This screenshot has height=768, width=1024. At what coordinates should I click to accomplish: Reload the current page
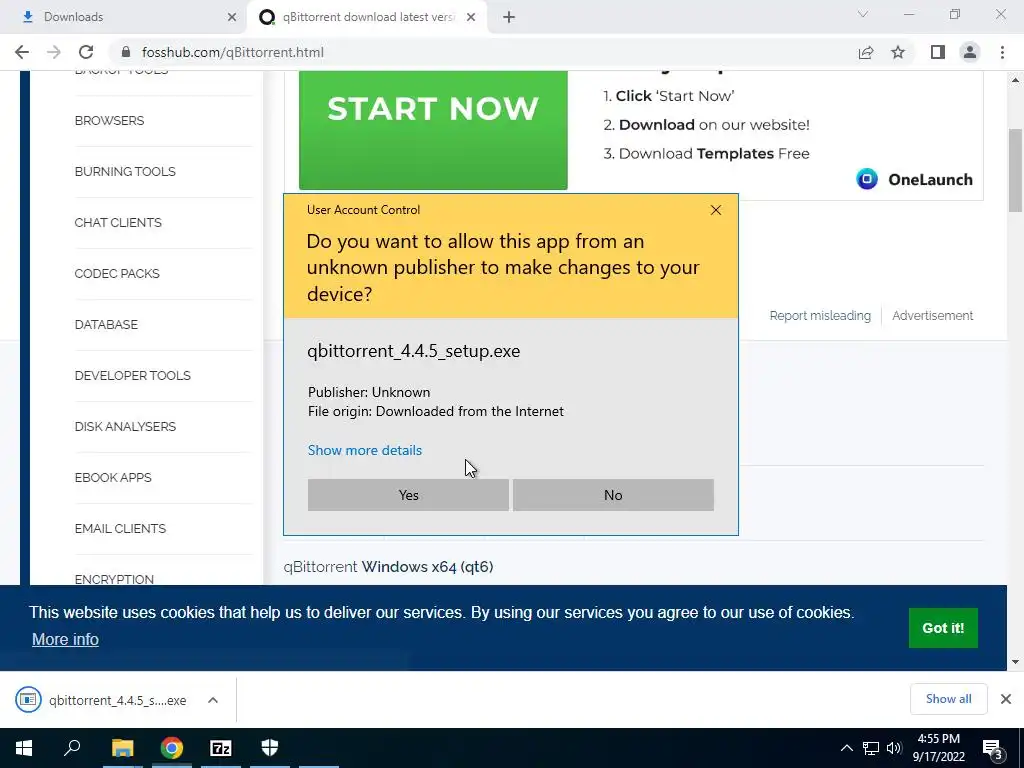click(86, 52)
